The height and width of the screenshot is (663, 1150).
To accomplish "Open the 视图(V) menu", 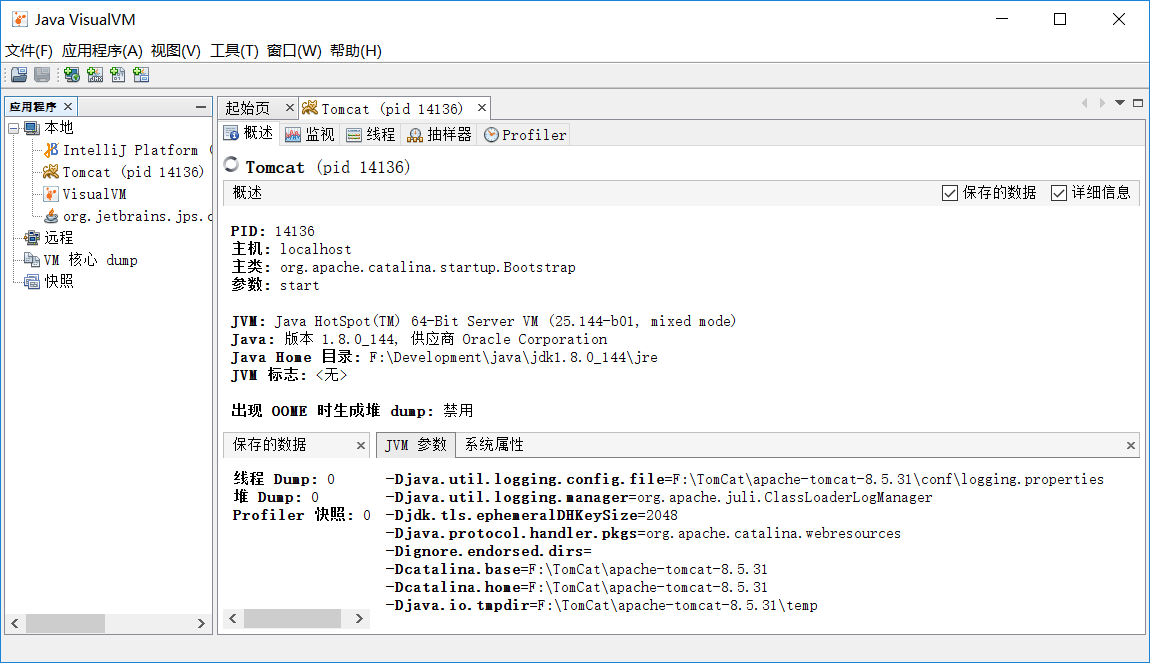I will tap(176, 51).
